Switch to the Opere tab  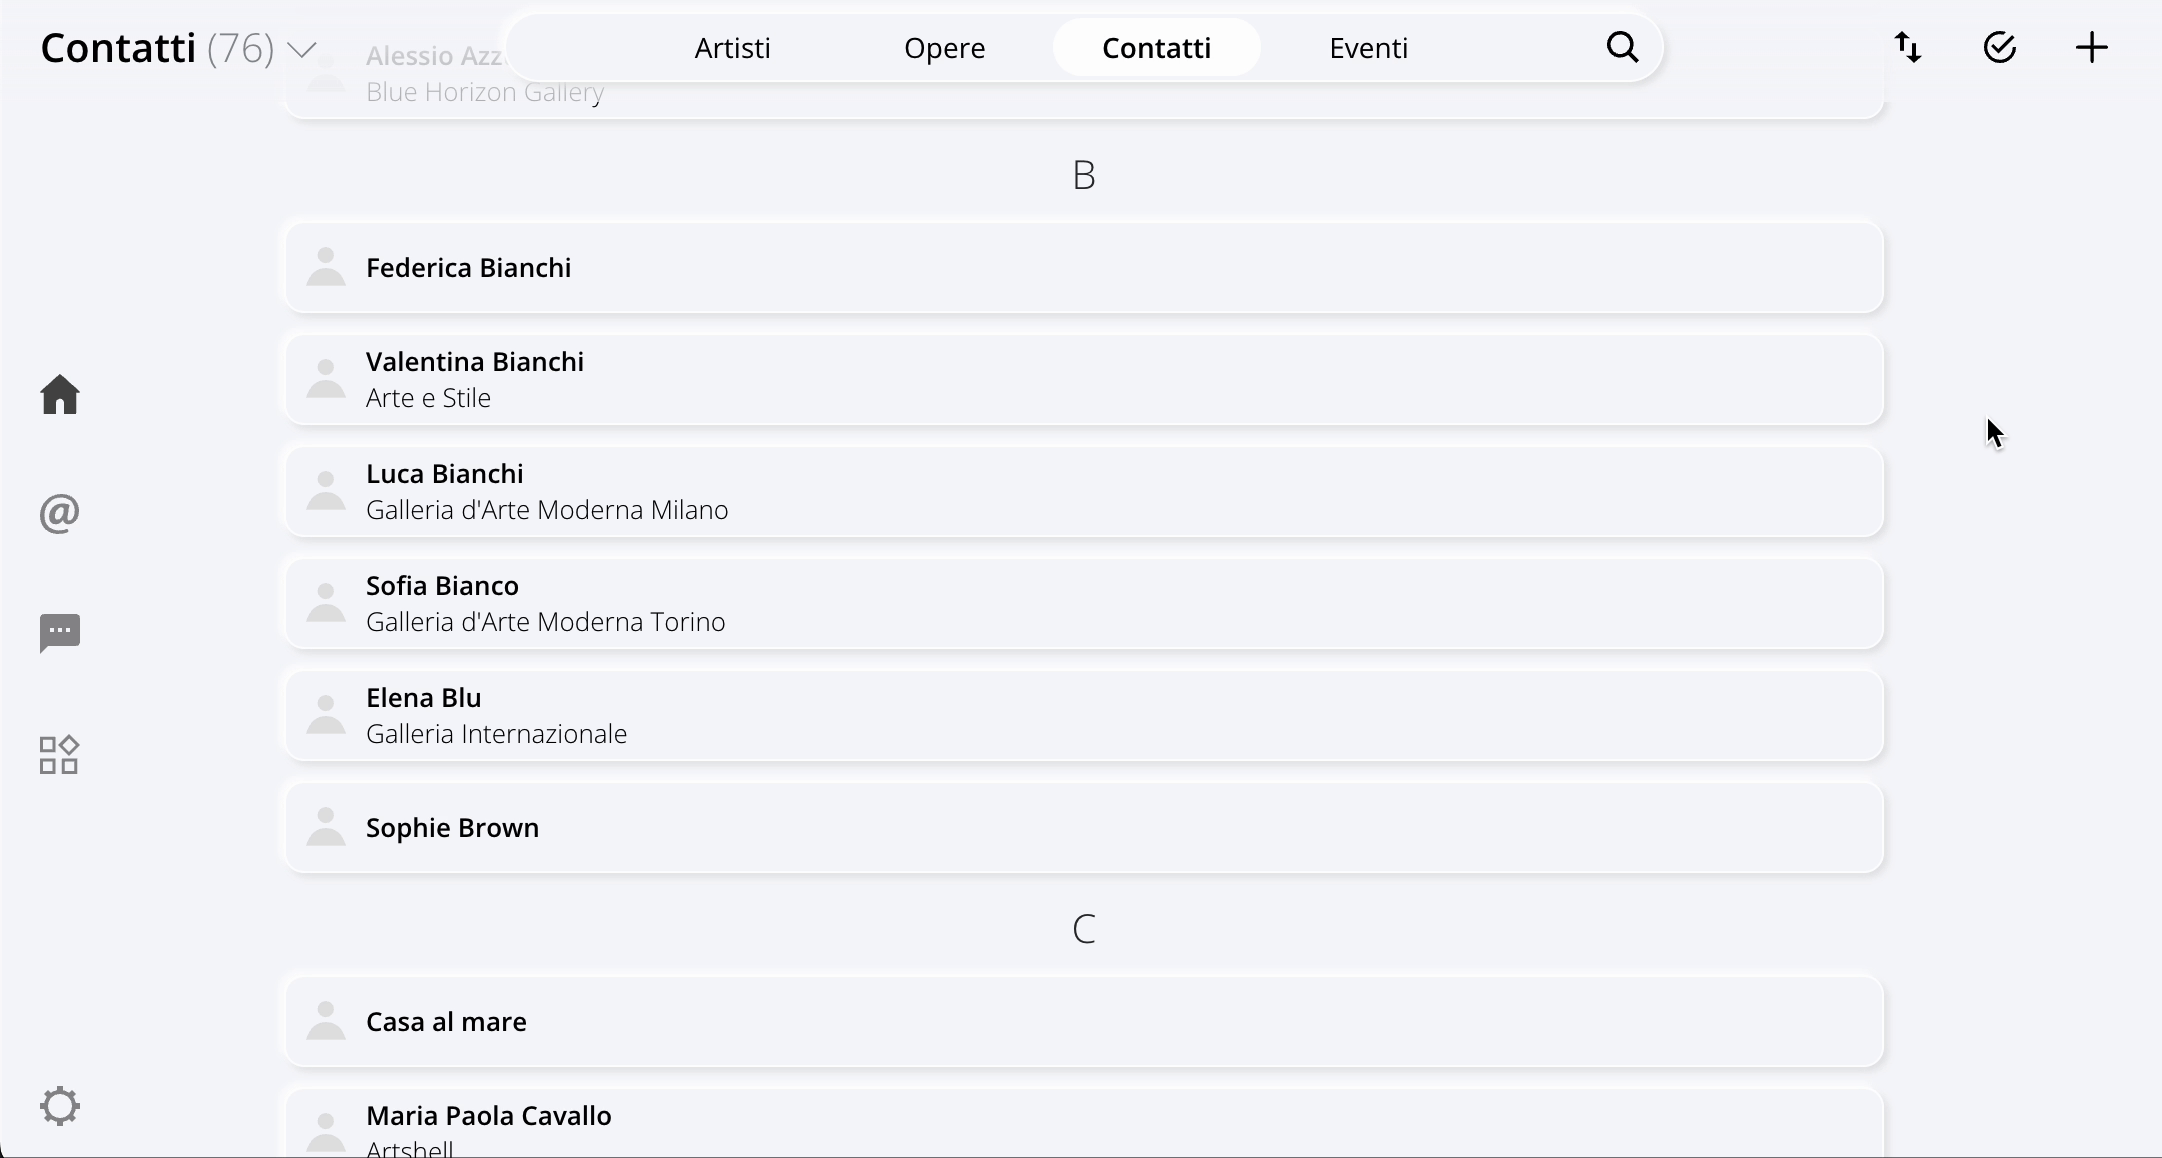tap(944, 47)
